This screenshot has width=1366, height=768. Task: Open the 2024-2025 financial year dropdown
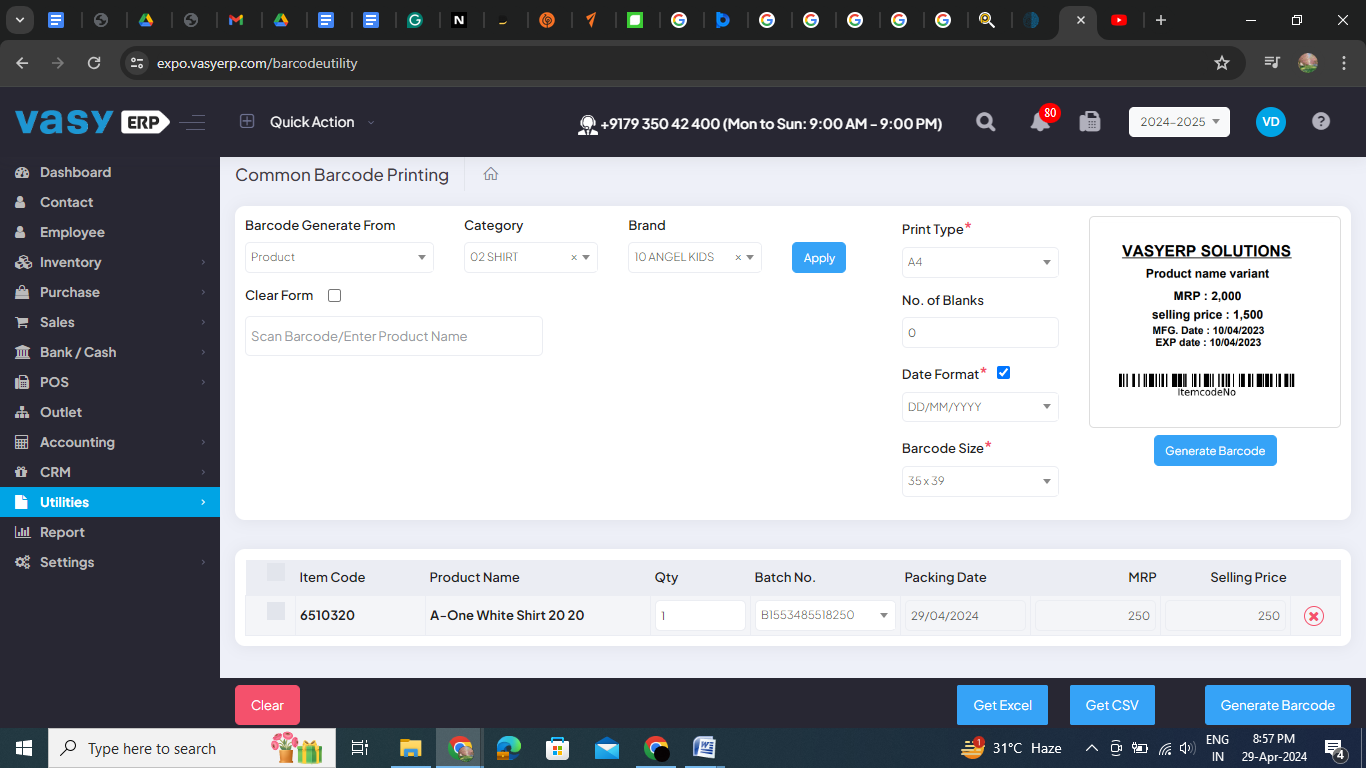click(1179, 122)
